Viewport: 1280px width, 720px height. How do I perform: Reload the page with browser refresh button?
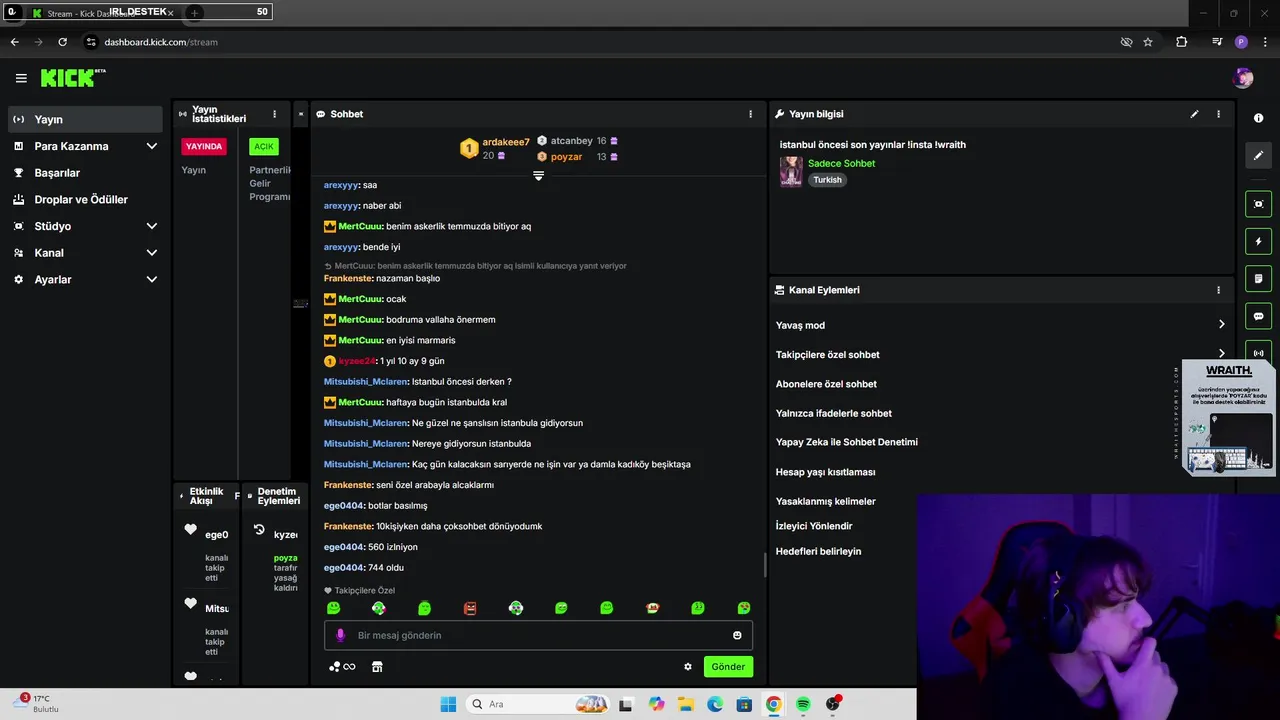[x=62, y=42]
